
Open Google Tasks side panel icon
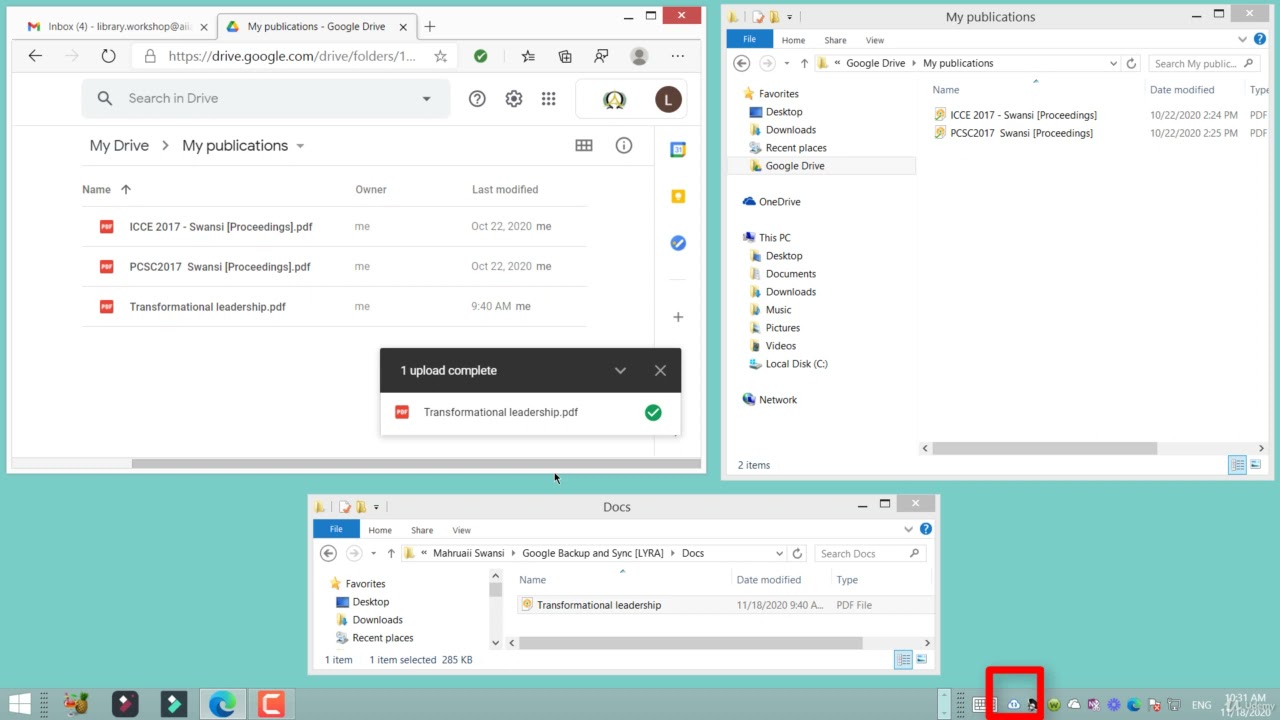pos(678,243)
